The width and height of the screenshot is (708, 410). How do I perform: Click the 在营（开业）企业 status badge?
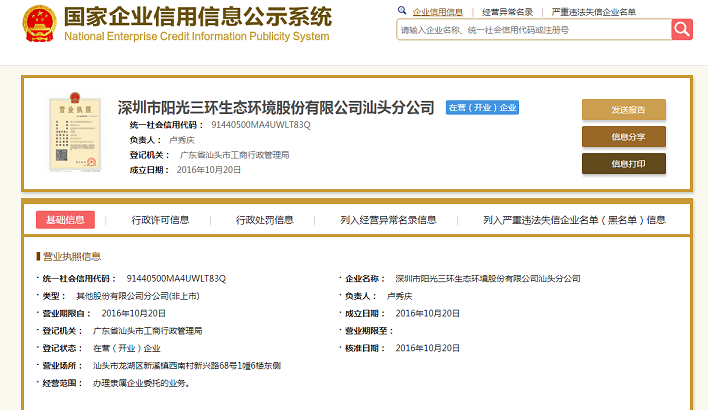(483, 108)
